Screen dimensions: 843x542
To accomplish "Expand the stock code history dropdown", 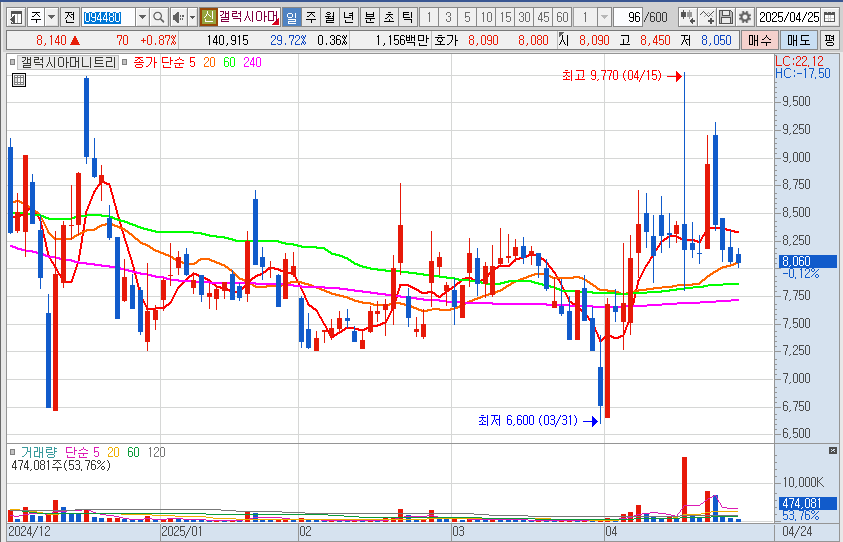I will pyautogui.click(x=142, y=18).
